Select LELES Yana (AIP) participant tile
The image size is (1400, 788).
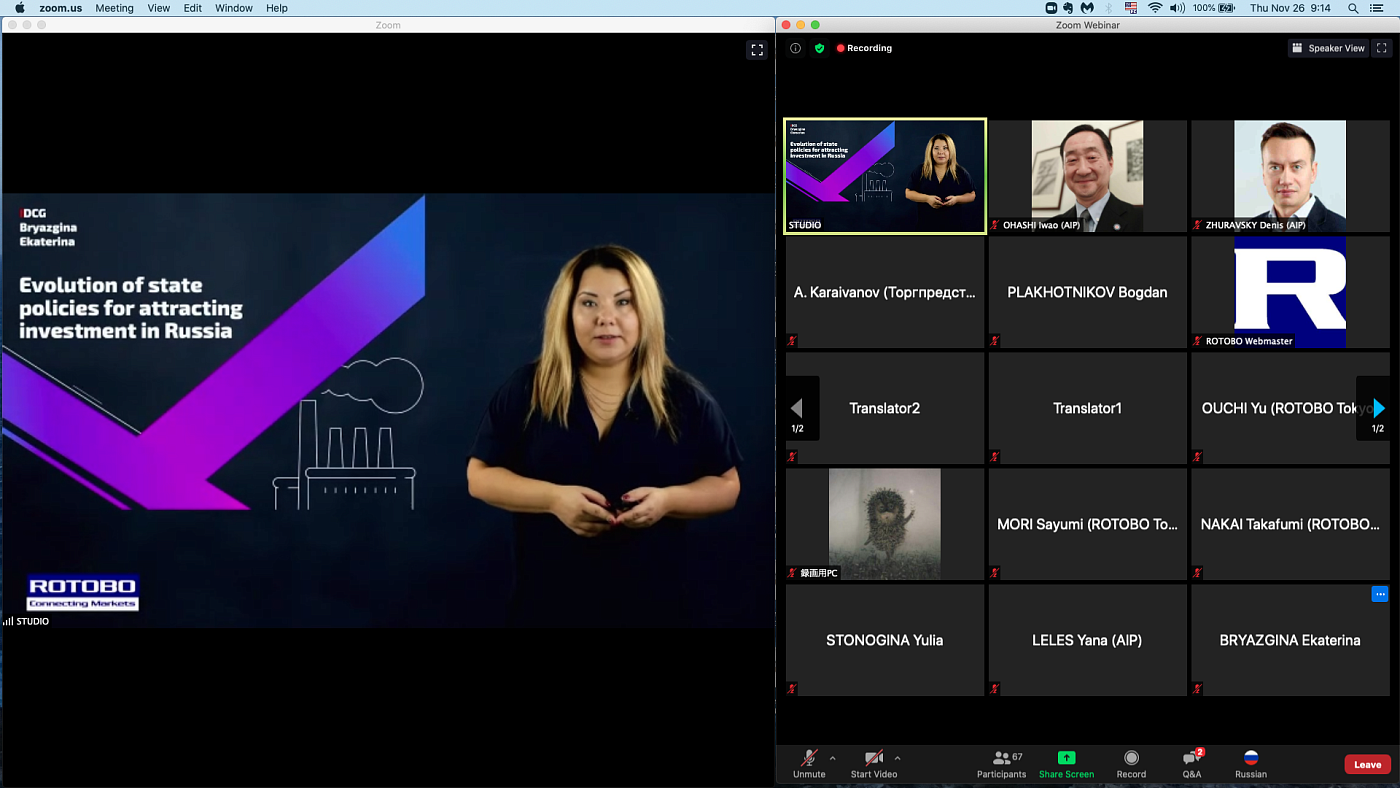point(1088,640)
